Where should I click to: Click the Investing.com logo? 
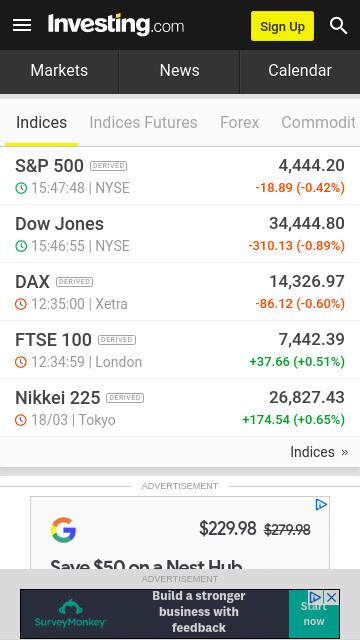pos(116,25)
